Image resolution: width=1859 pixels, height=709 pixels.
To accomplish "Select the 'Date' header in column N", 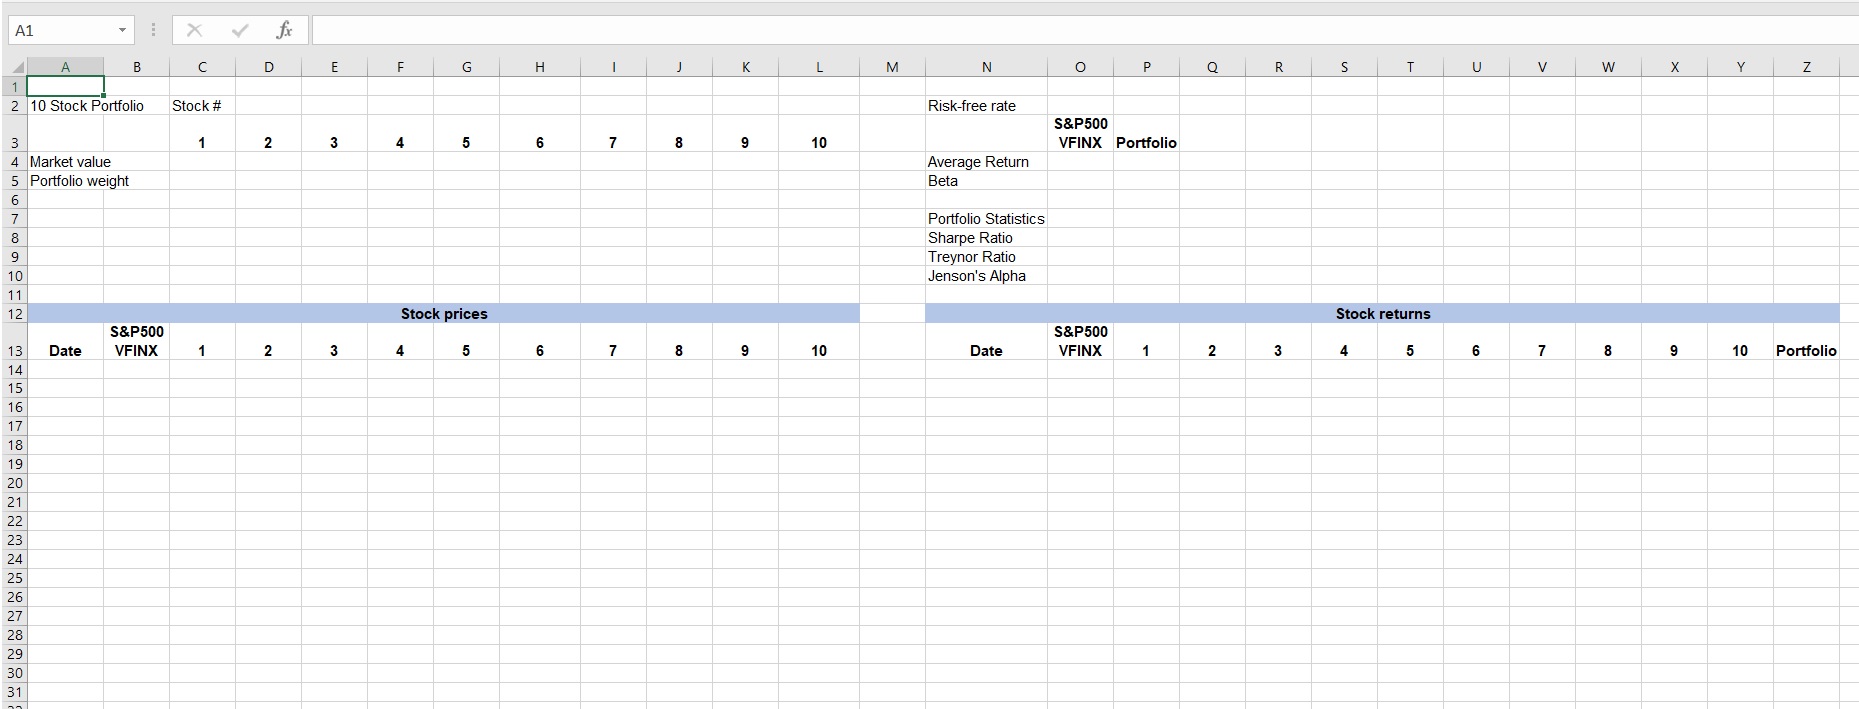I will click(986, 341).
